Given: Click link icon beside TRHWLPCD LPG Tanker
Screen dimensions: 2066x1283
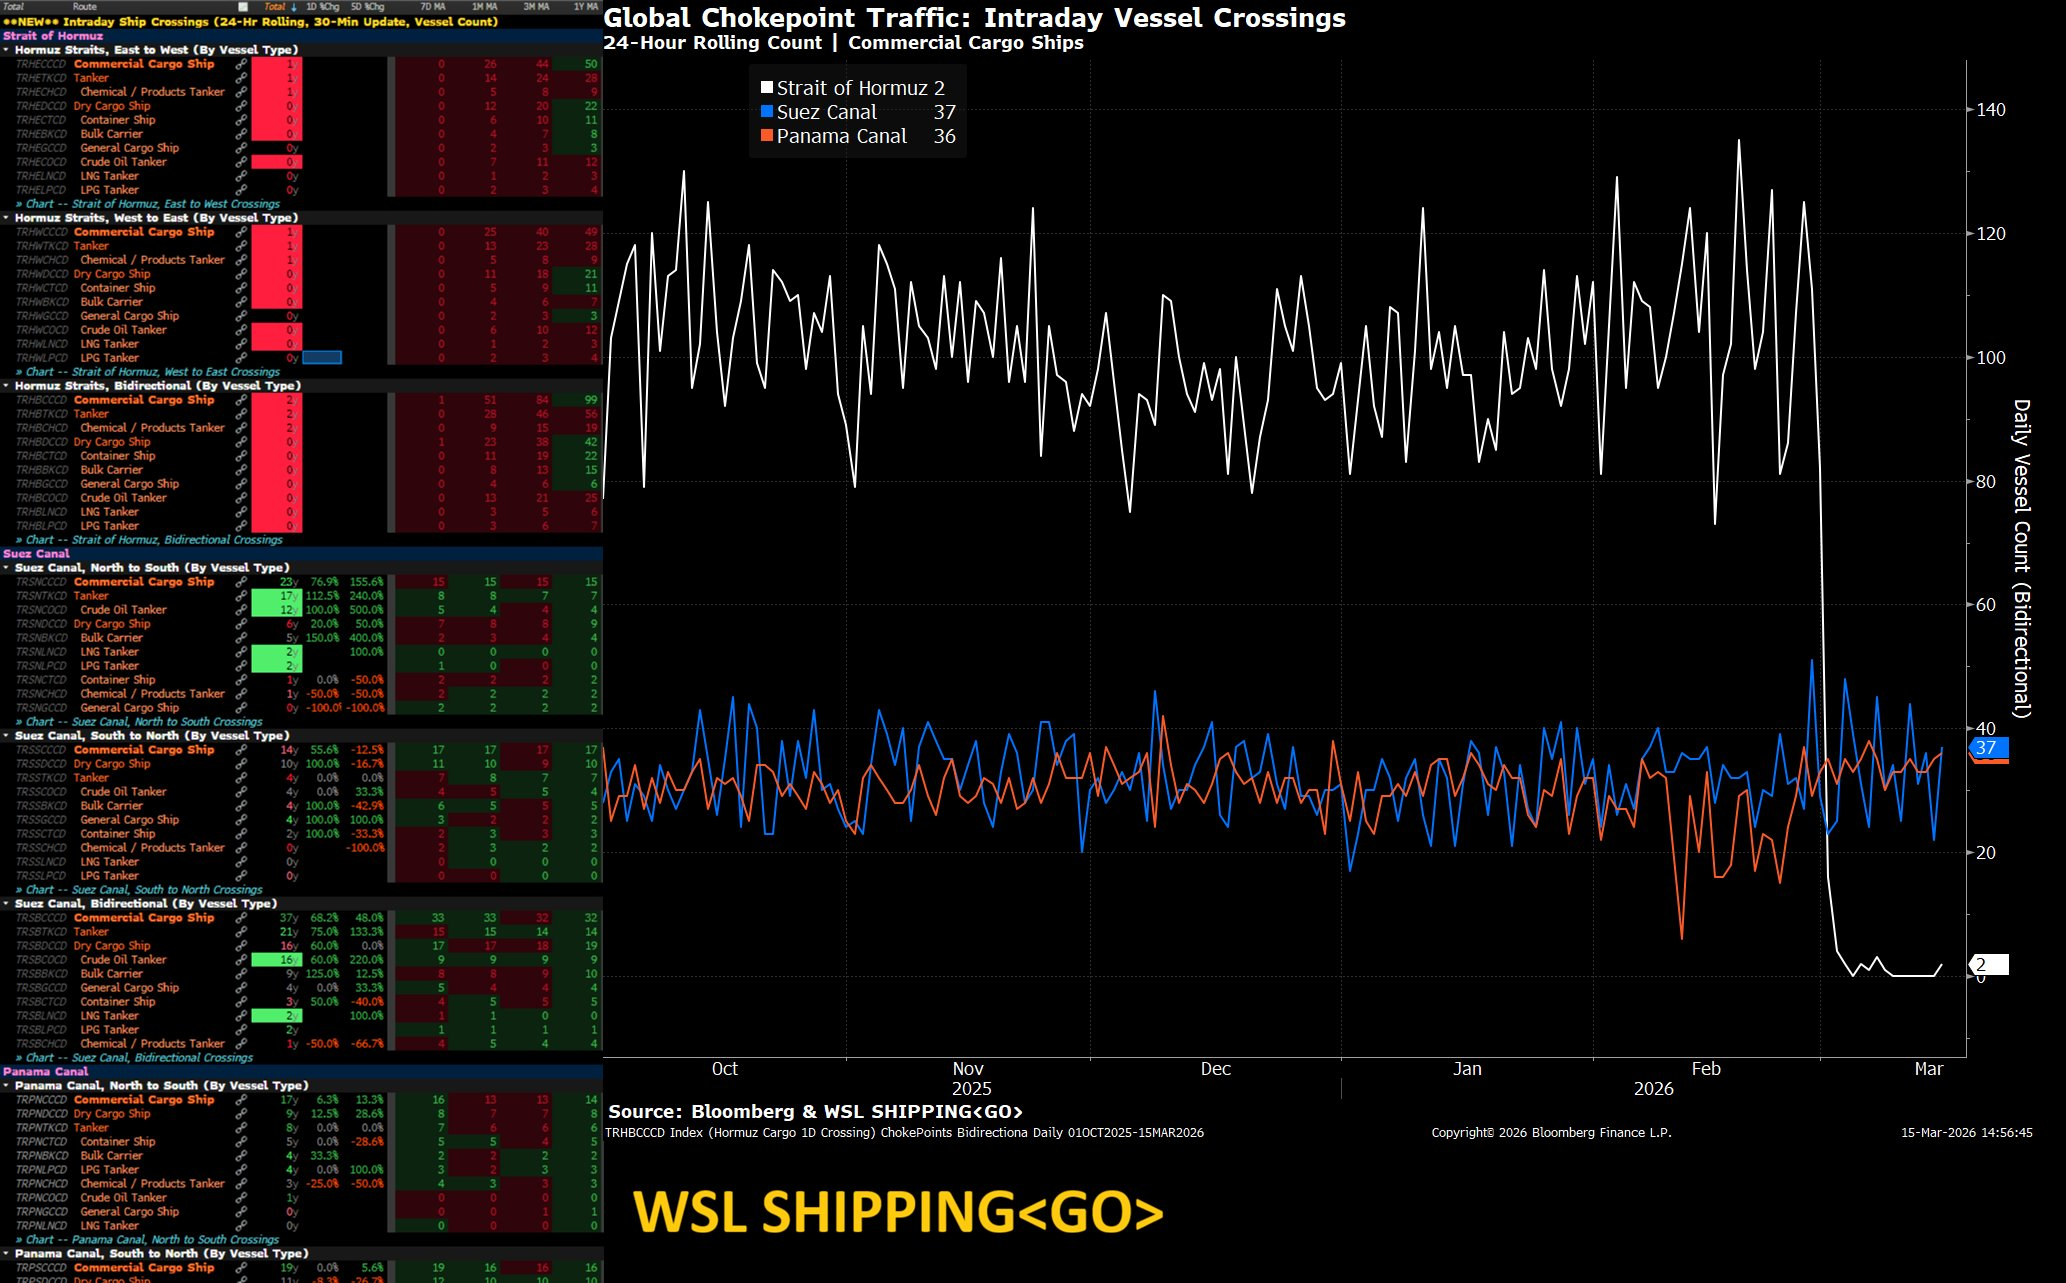Looking at the screenshot, I should click(241, 358).
